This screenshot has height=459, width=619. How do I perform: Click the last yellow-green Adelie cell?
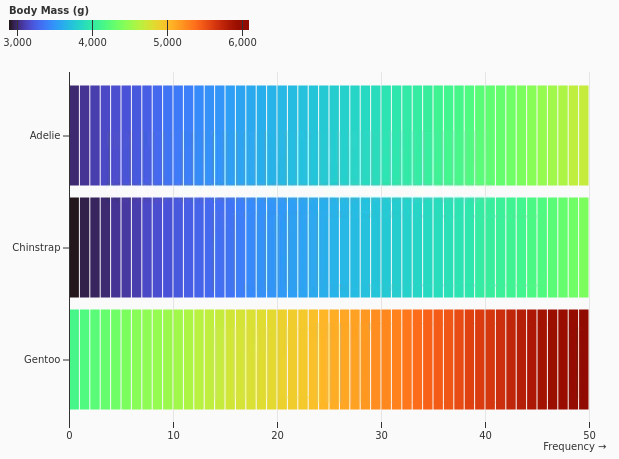click(x=584, y=135)
